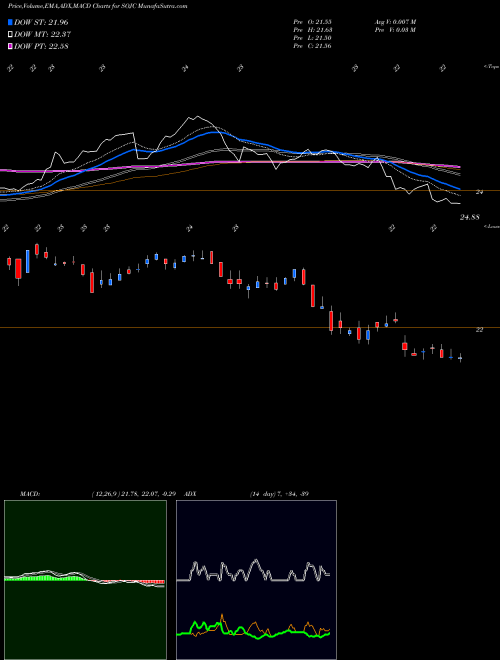Click the white DOW MT legend swatch
This screenshot has width=500, height=660.
tap(11, 35)
